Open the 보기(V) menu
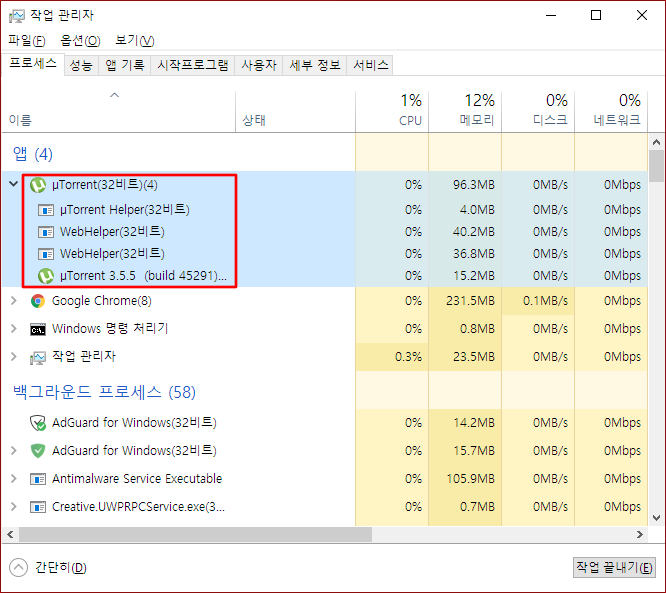The image size is (666, 593). click(x=135, y=40)
